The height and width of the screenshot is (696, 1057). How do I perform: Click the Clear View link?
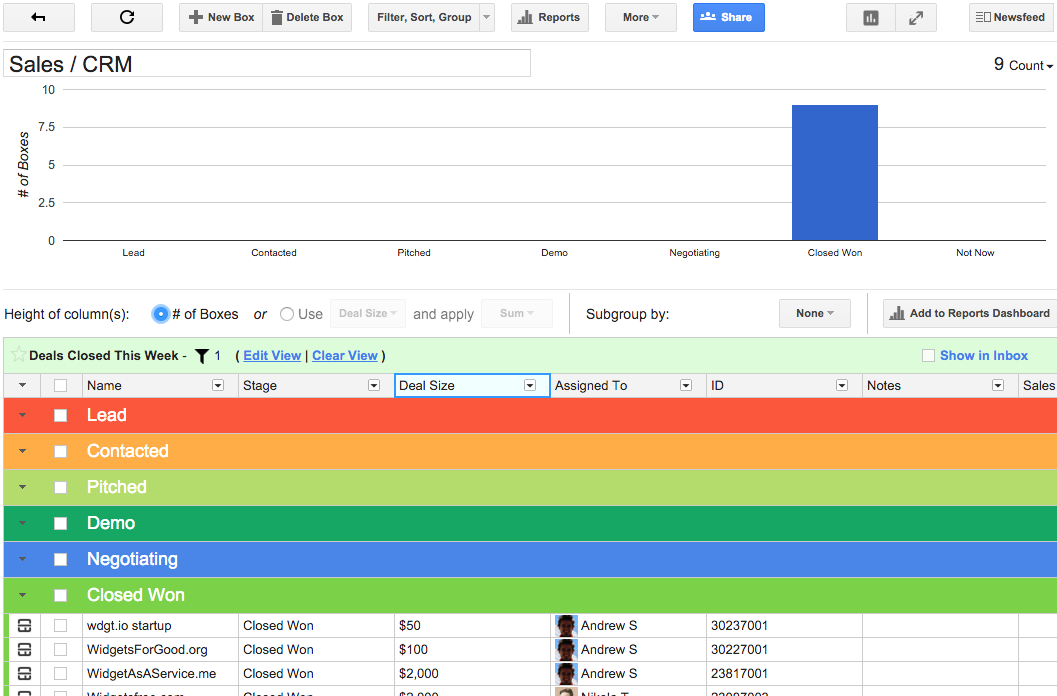click(344, 355)
